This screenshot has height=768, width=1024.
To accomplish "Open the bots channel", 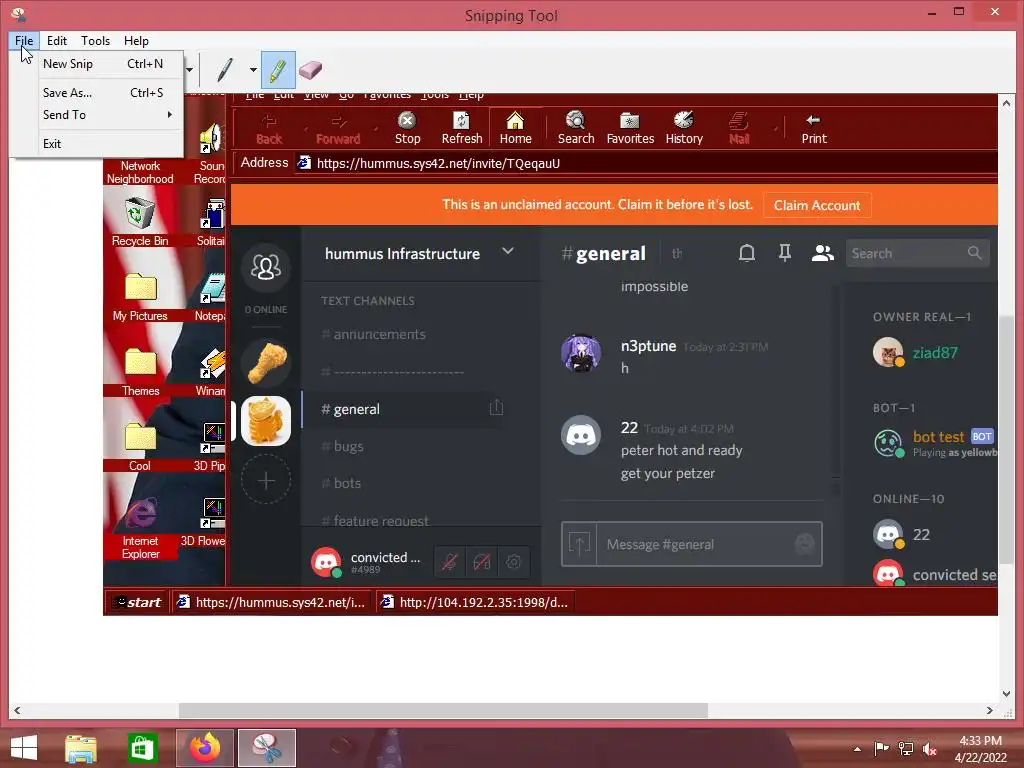I will point(342,483).
